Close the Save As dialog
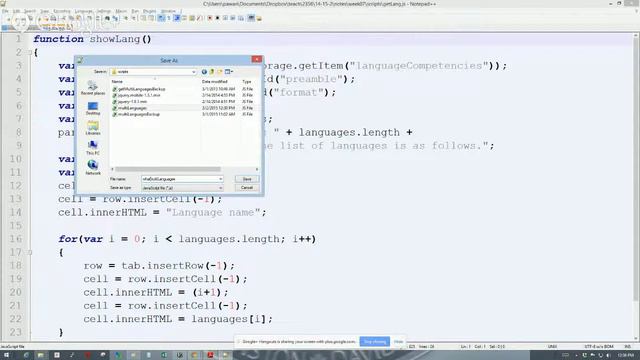The width and height of the screenshot is (640, 360). (256, 60)
